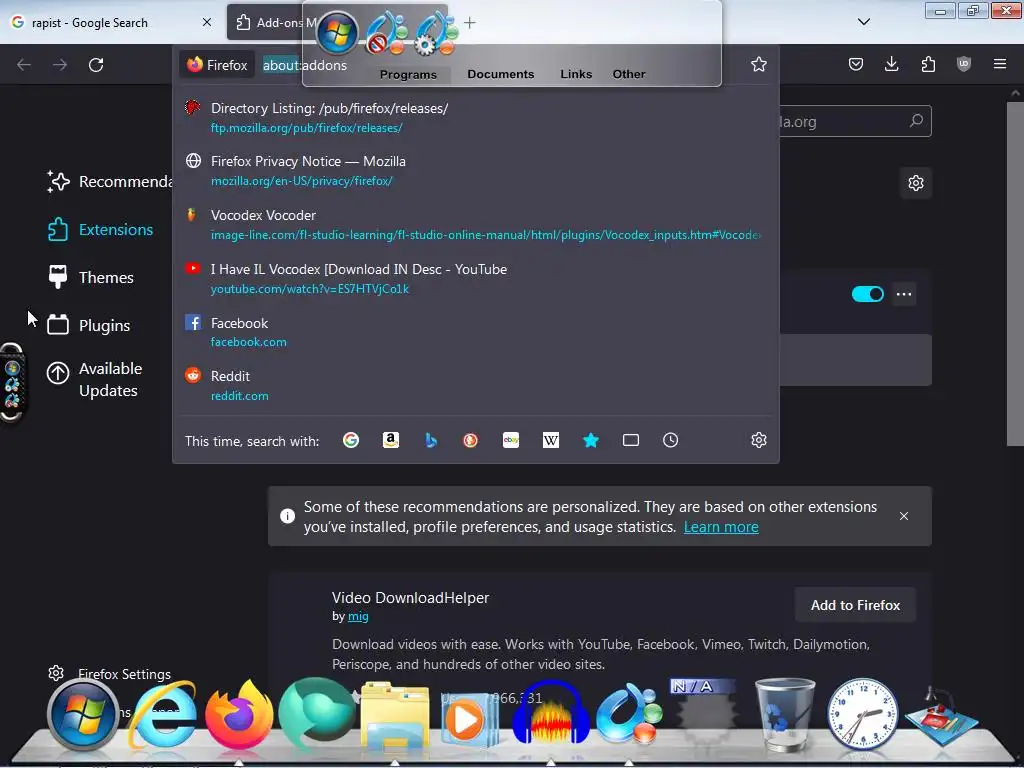The height and width of the screenshot is (768, 1024).
Task: Select the Programs tab in the overlay
Action: tap(408, 74)
